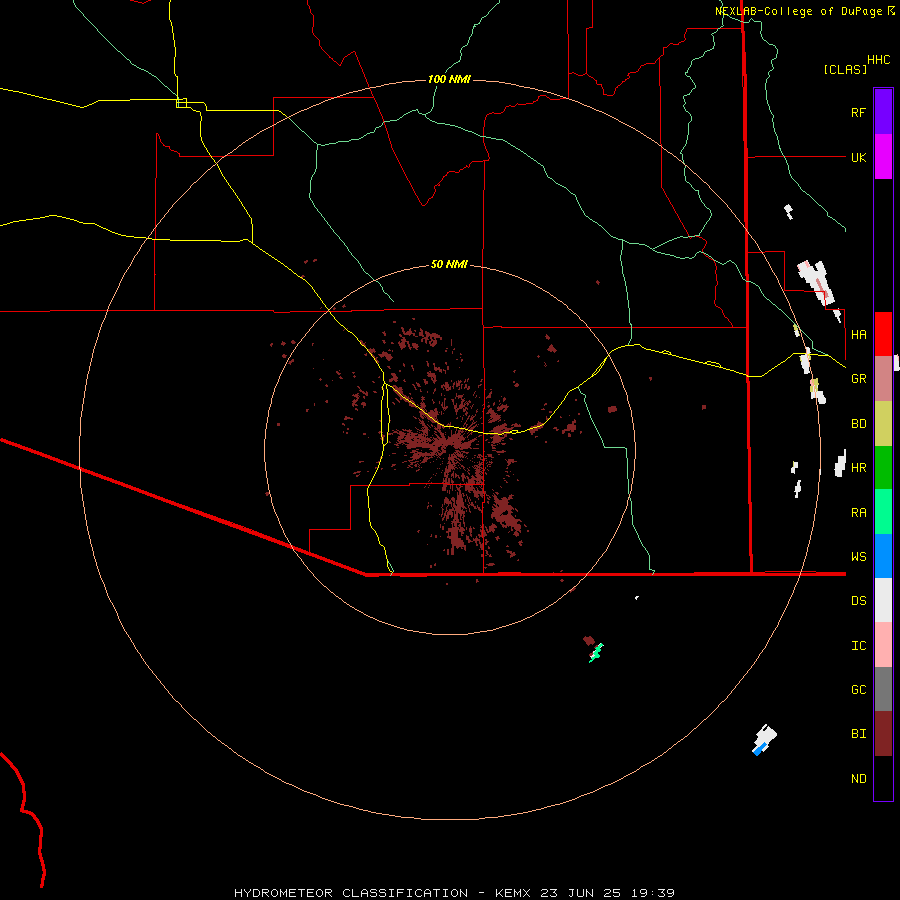Screen dimensions: 900x900
Task: Click the BD yellow legend swatch
Action: tap(883, 424)
